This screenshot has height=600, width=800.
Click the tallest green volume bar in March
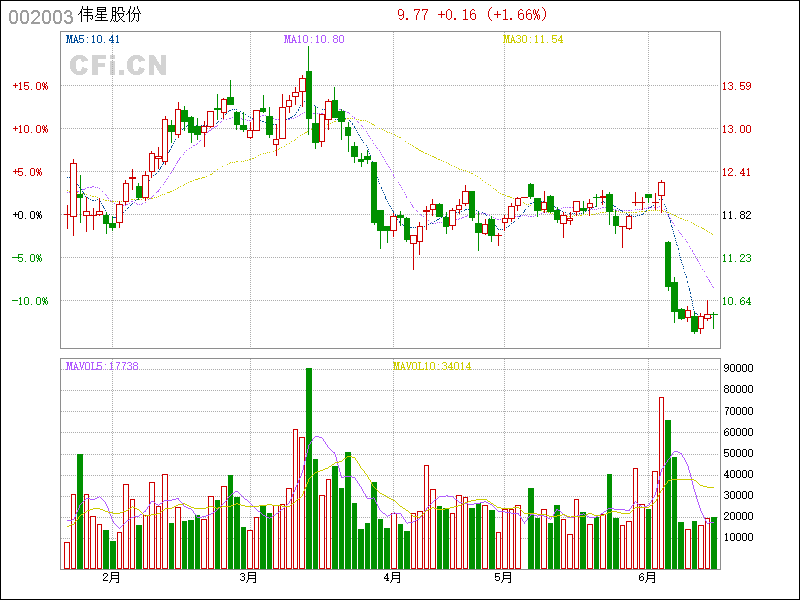(309, 468)
